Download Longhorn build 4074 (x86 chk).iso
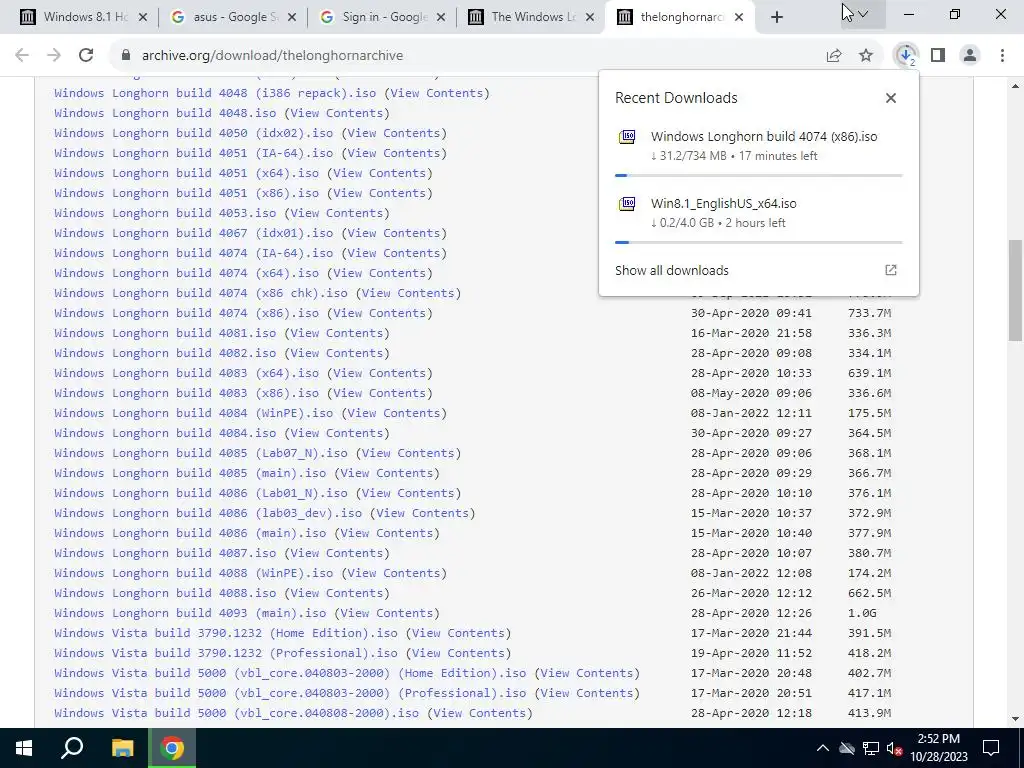This screenshot has width=1024, height=768. [201, 293]
